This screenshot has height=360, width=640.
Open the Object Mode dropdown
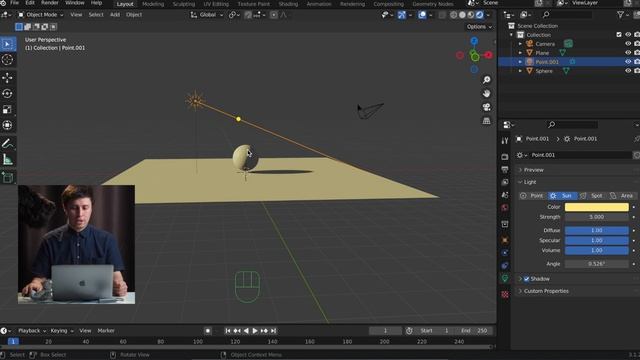pyautogui.click(x=40, y=15)
